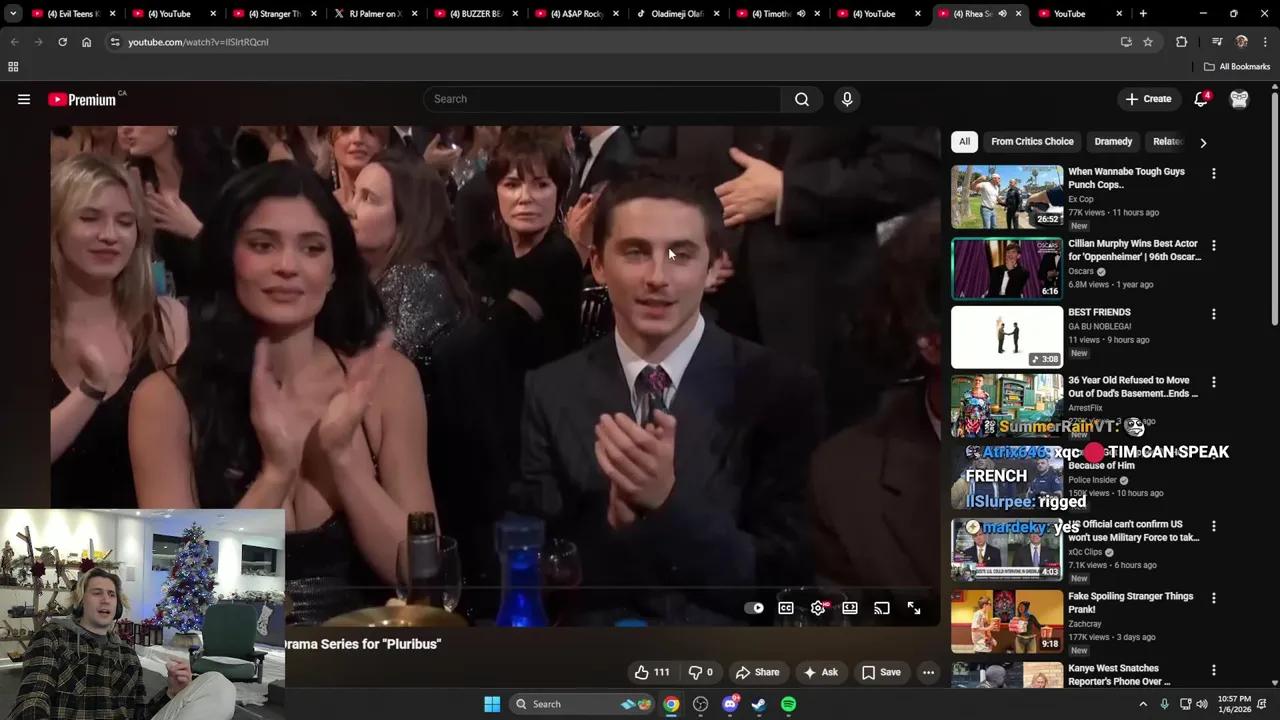This screenshot has width=1280, height=720.
Task: Bookmark this page with the star
Action: coord(1148,42)
